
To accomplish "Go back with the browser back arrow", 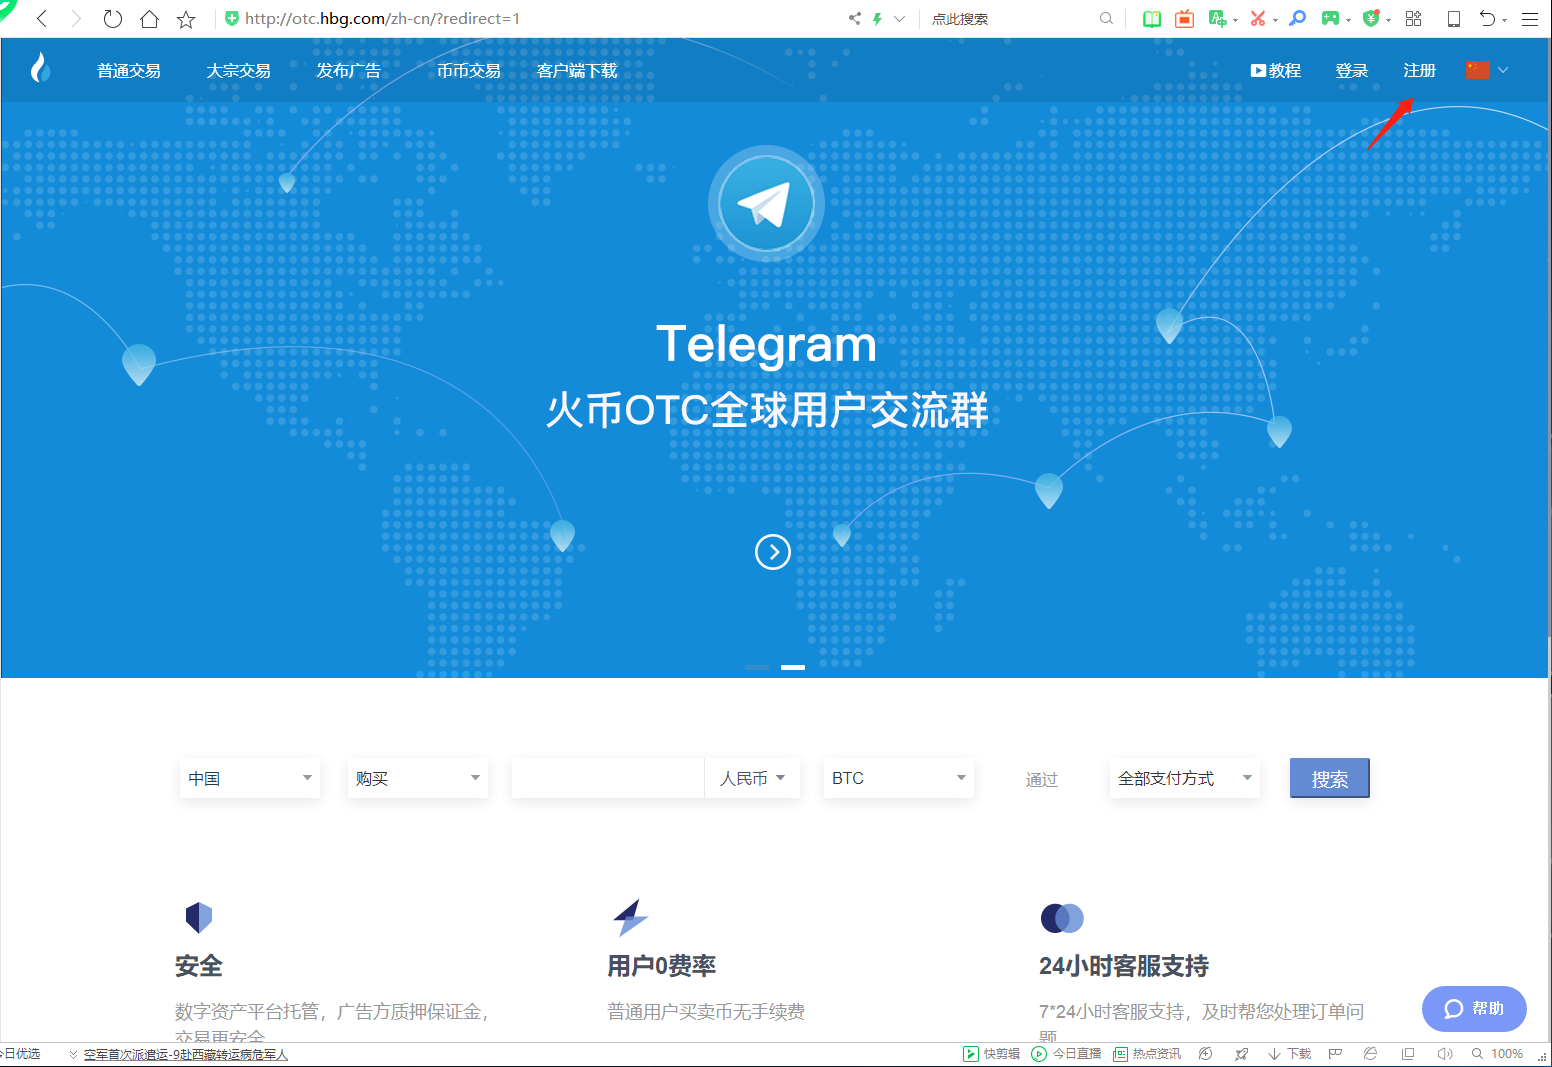I will coord(42,19).
